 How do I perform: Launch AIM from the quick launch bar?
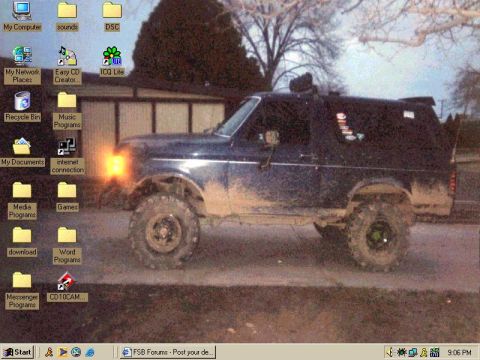(x=49, y=352)
